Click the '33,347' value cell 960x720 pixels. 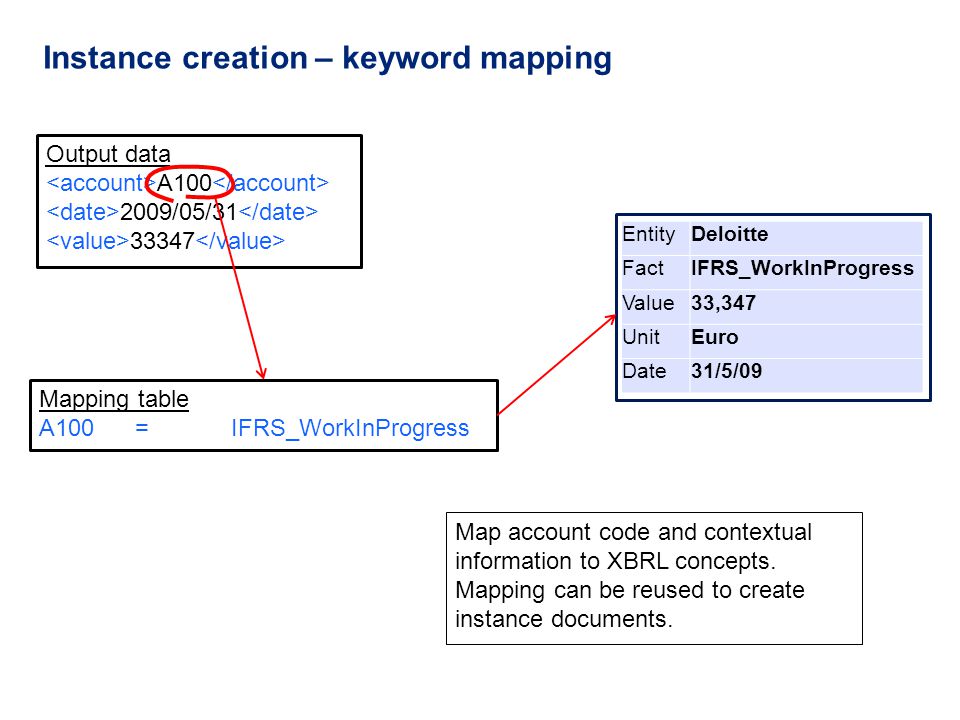(806, 307)
